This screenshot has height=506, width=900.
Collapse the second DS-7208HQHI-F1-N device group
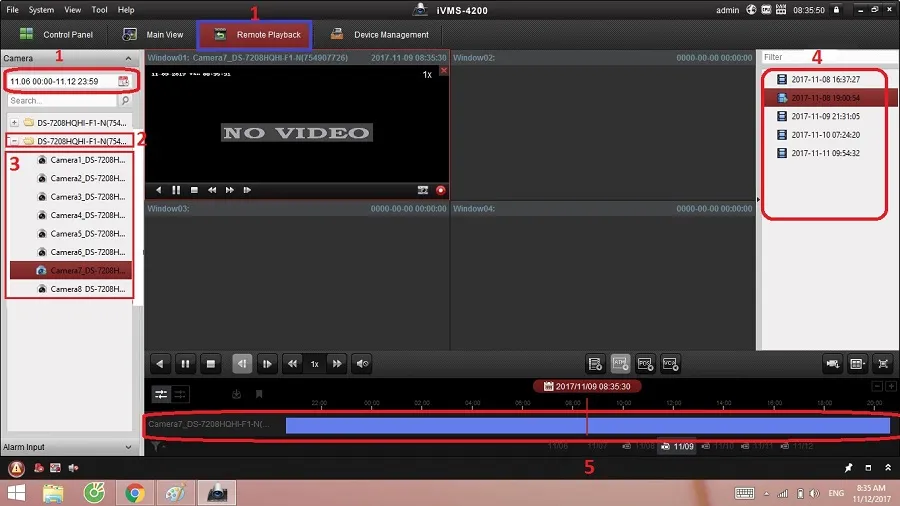(14, 141)
